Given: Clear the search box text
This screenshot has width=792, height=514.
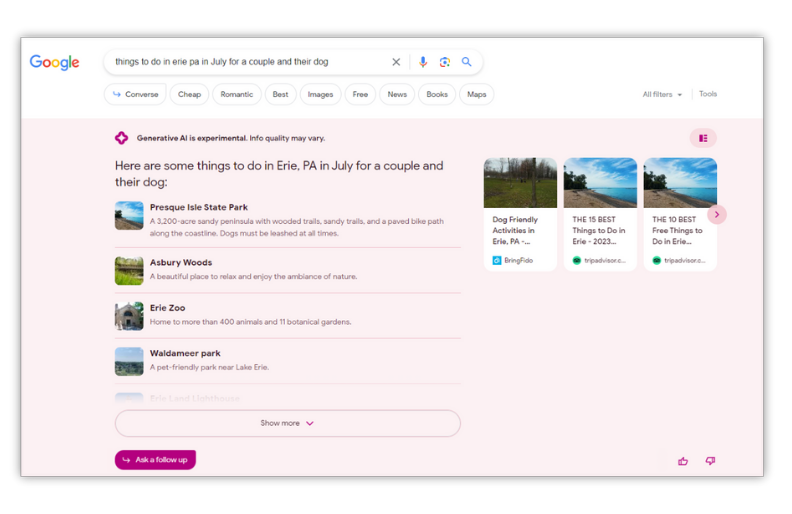Looking at the screenshot, I should point(396,62).
